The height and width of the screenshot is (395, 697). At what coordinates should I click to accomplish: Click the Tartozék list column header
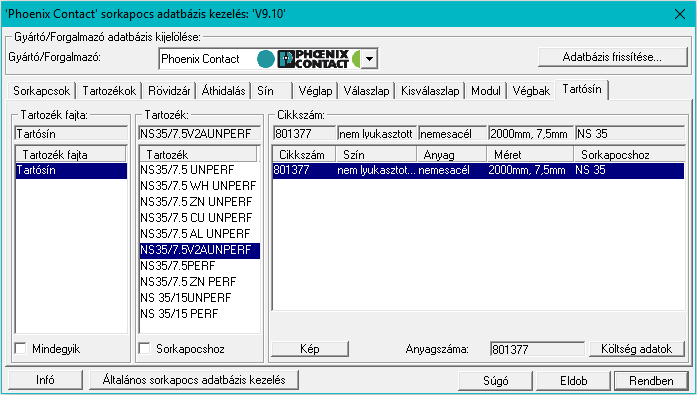tap(198, 155)
